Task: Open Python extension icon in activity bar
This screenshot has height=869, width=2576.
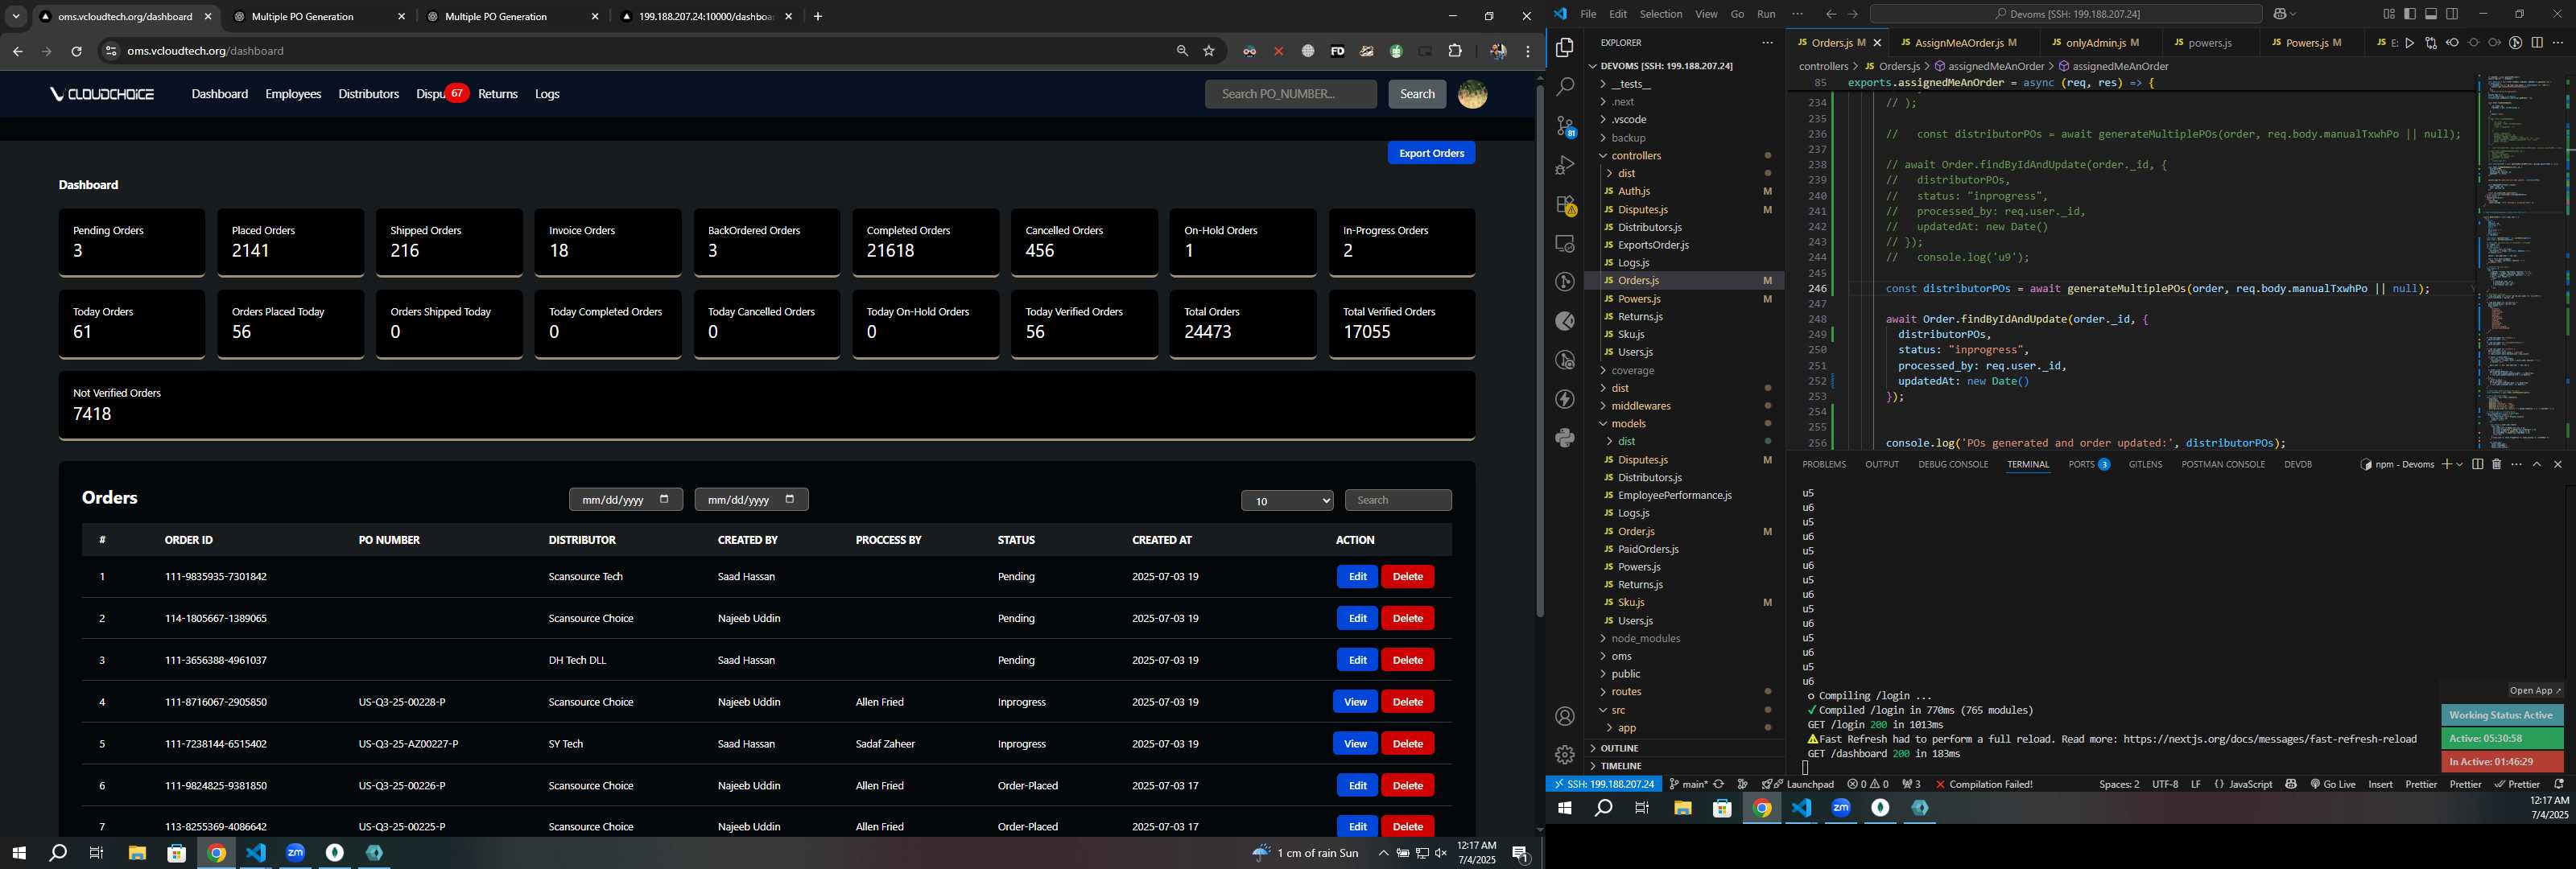Action: point(1565,438)
